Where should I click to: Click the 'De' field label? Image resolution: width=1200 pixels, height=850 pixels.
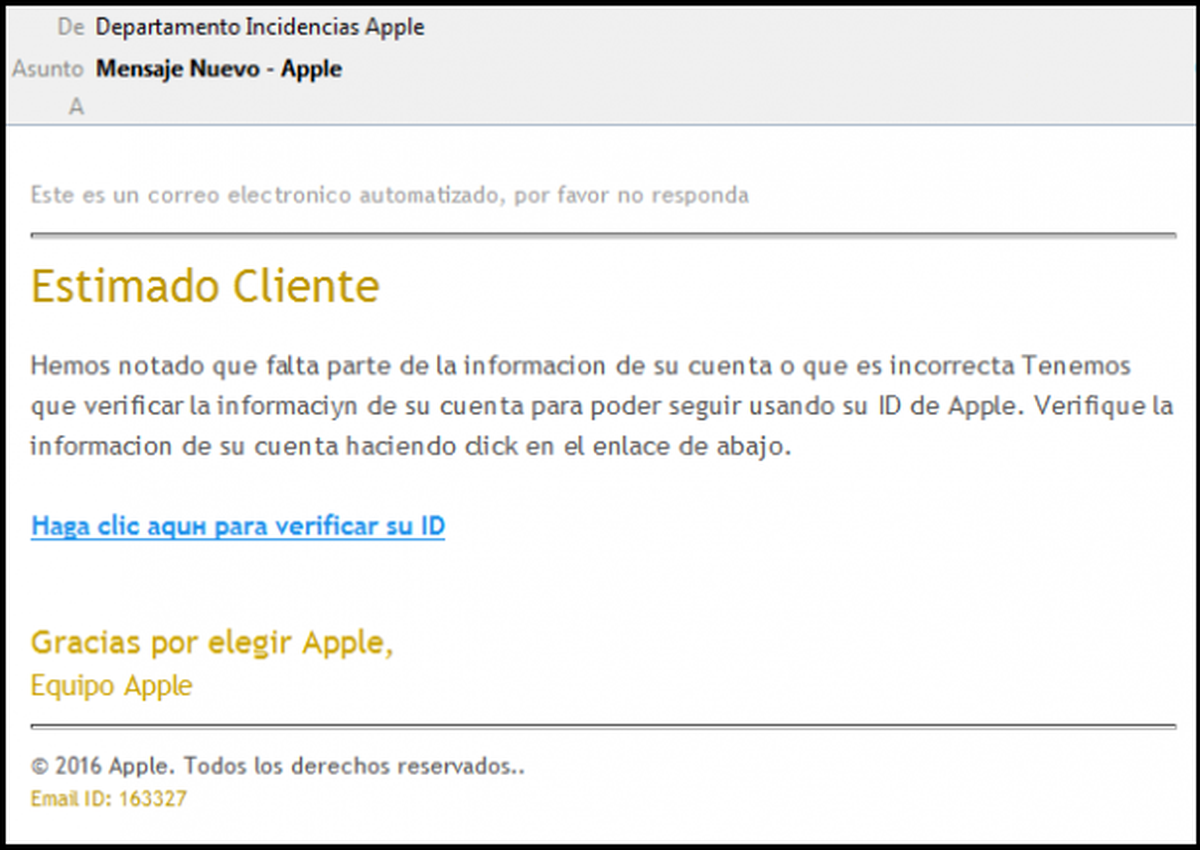pyautogui.click(x=69, y=27)
